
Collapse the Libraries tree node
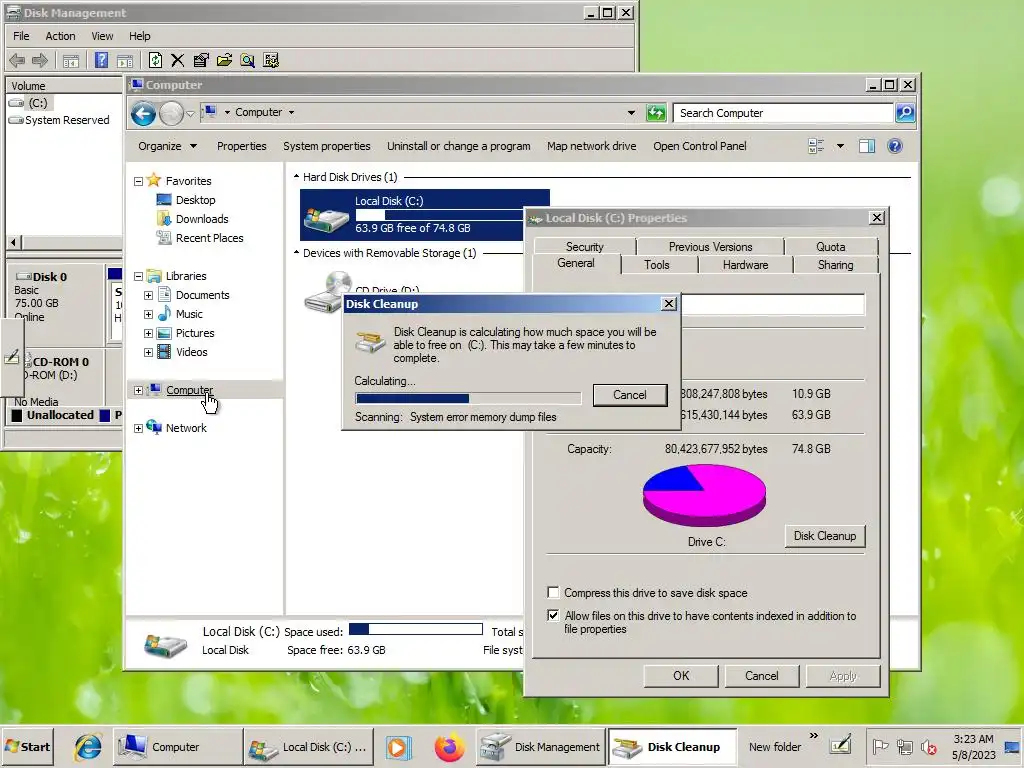pos(138,276)
